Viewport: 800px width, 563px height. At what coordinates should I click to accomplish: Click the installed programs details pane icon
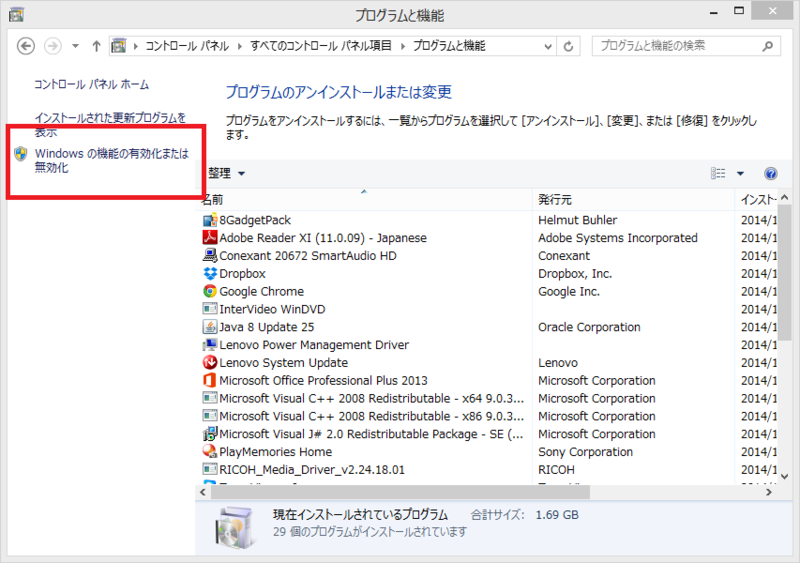(x=234, y=527)
